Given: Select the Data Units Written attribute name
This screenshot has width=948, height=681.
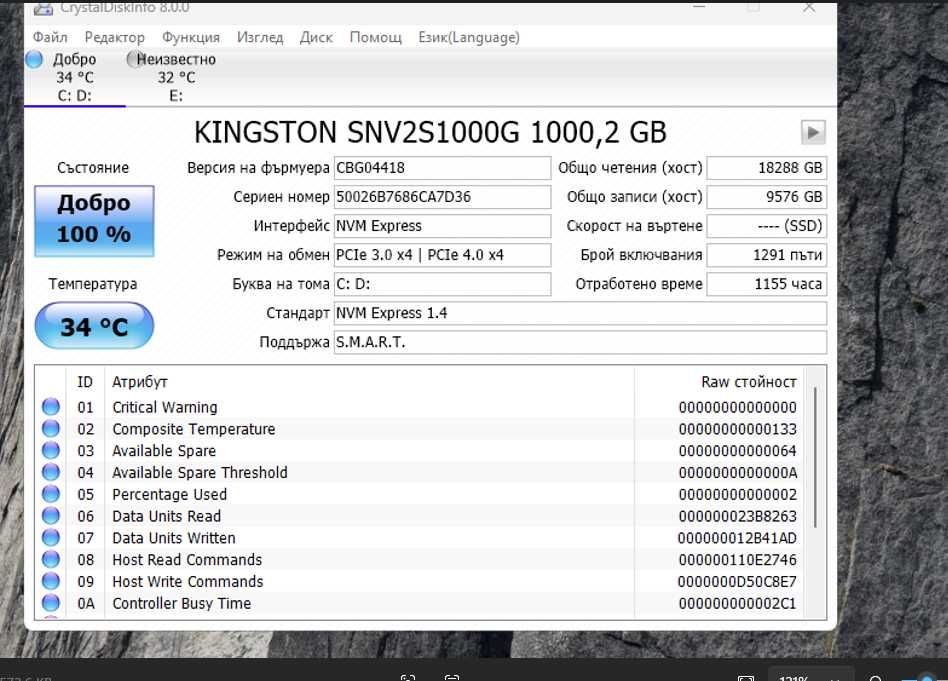Looking at the screenshot, I should [174, 538].
